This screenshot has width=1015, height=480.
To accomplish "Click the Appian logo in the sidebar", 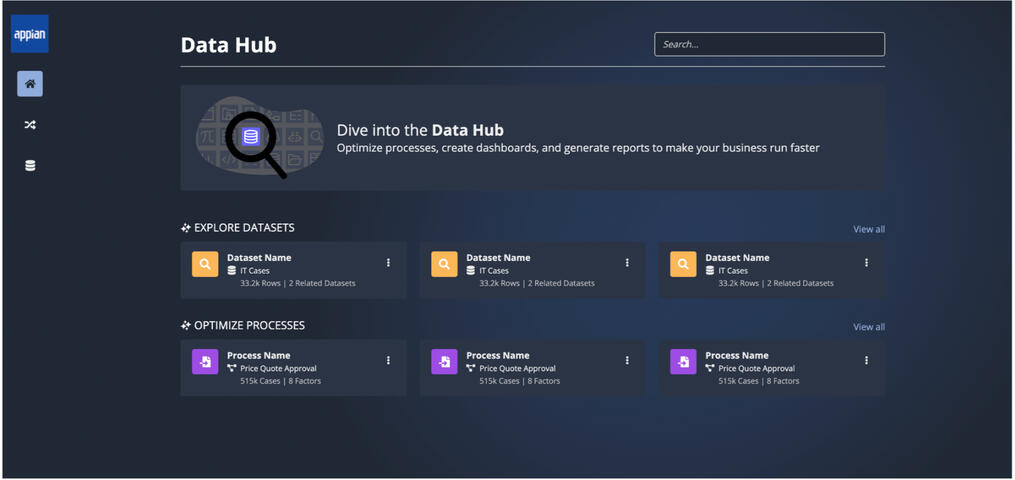I will point(30,34).
